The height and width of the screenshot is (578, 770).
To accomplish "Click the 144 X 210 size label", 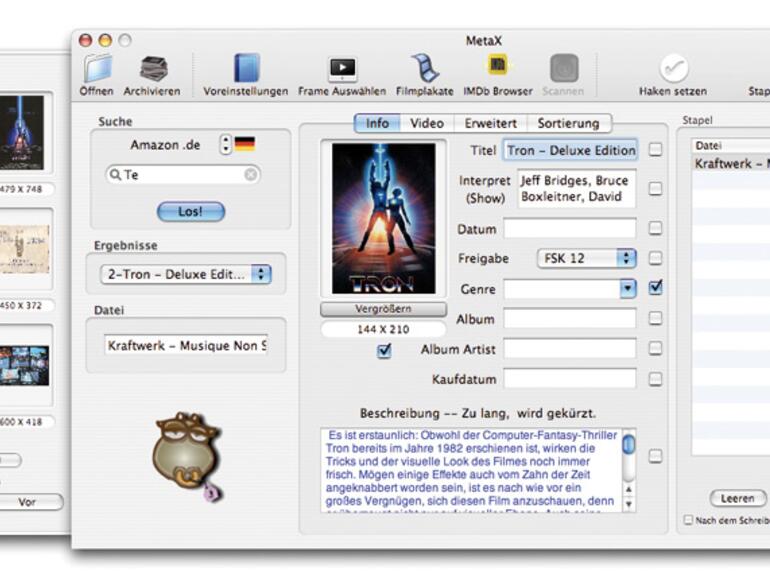I will click(384, 329).
